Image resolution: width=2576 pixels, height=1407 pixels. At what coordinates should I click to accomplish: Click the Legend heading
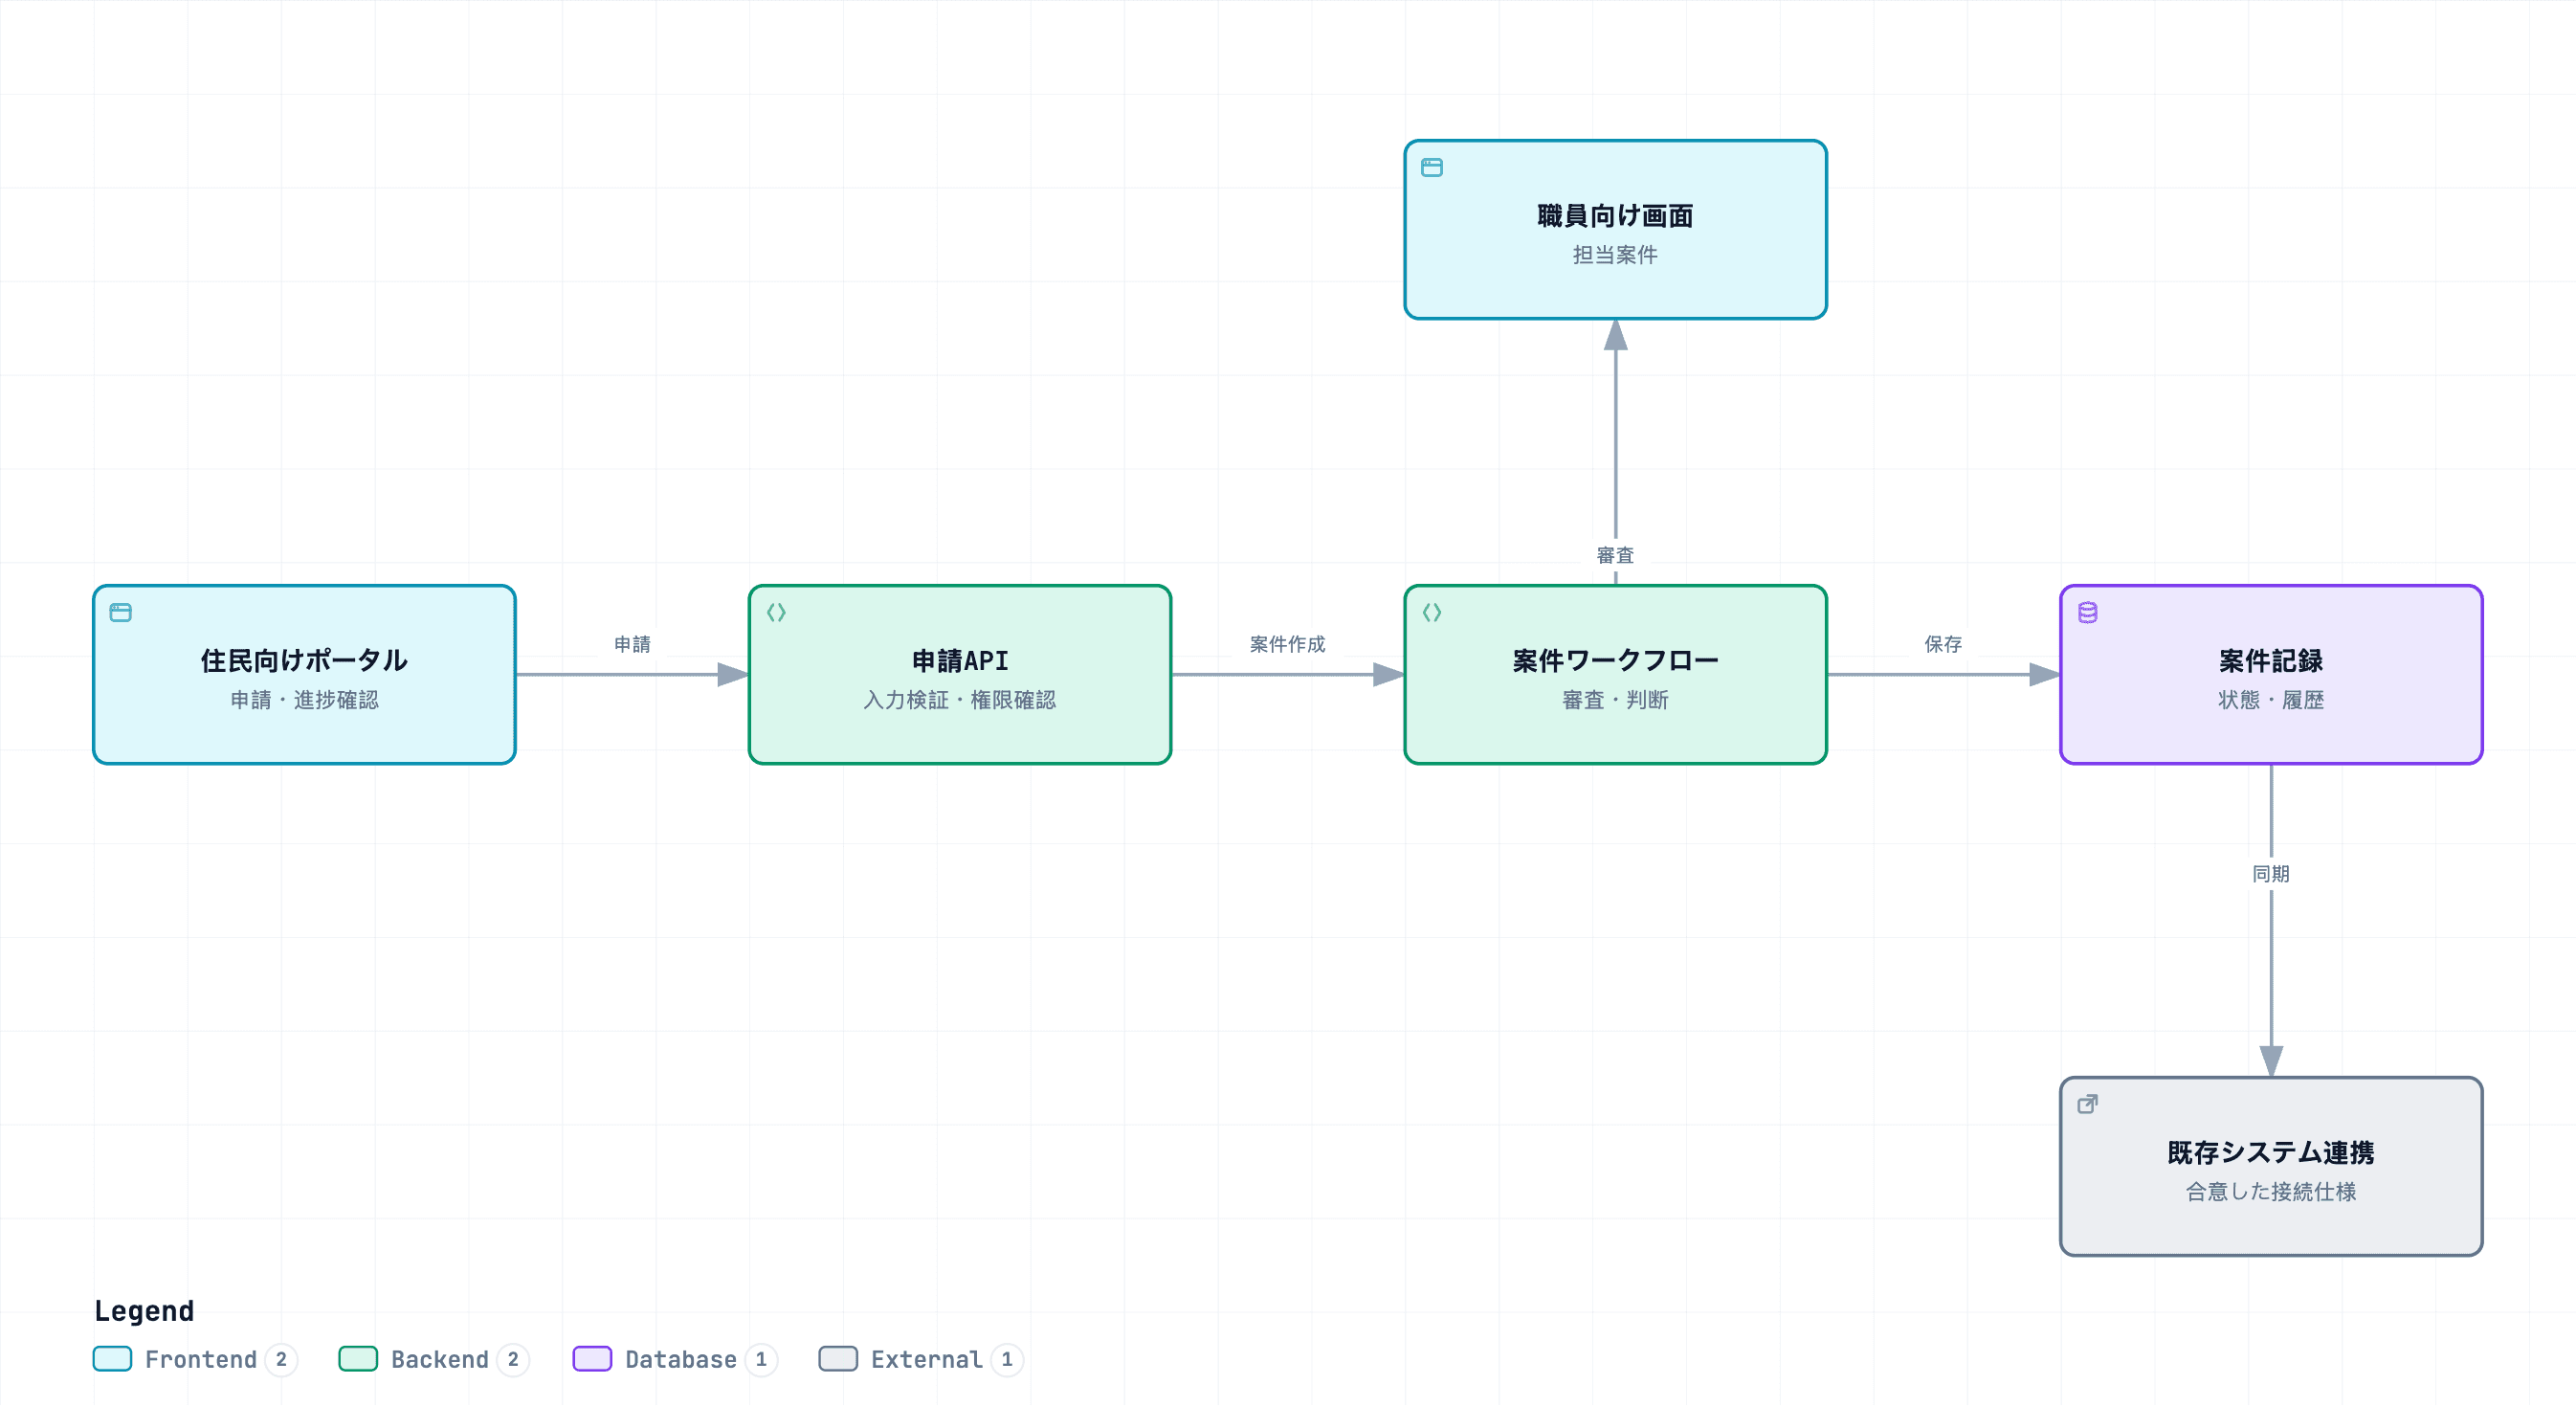pyautogui.click(x=144, y=1311)
